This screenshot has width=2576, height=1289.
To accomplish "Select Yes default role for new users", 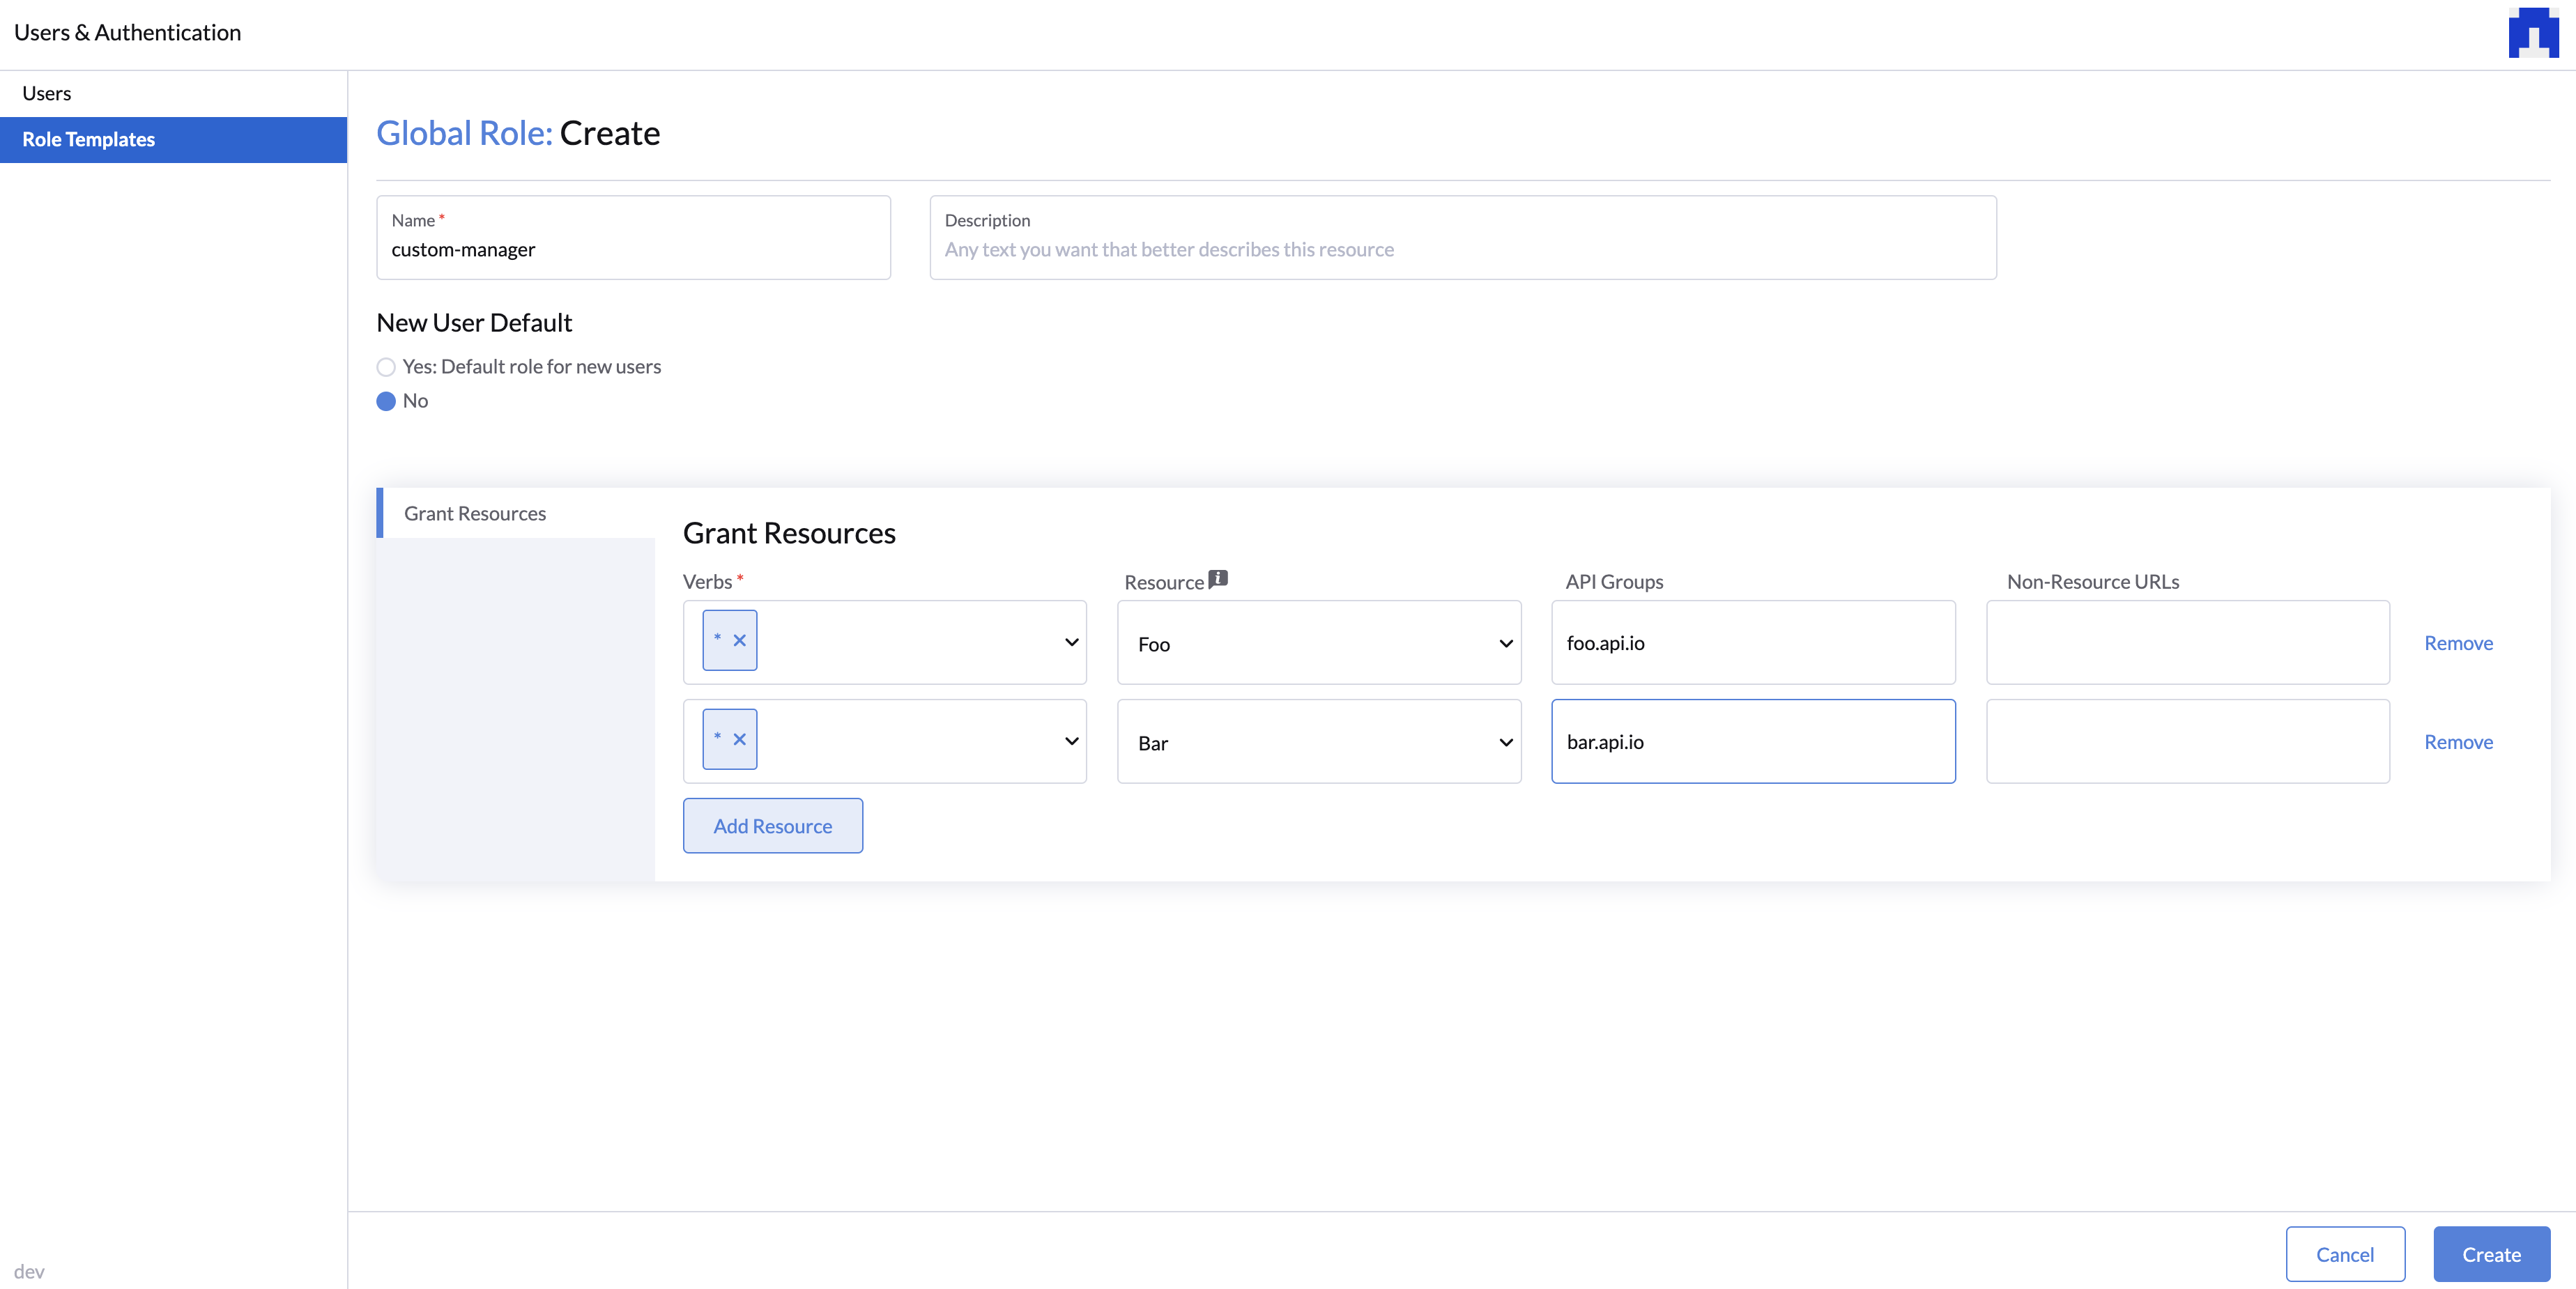I will tap(386, 365).
